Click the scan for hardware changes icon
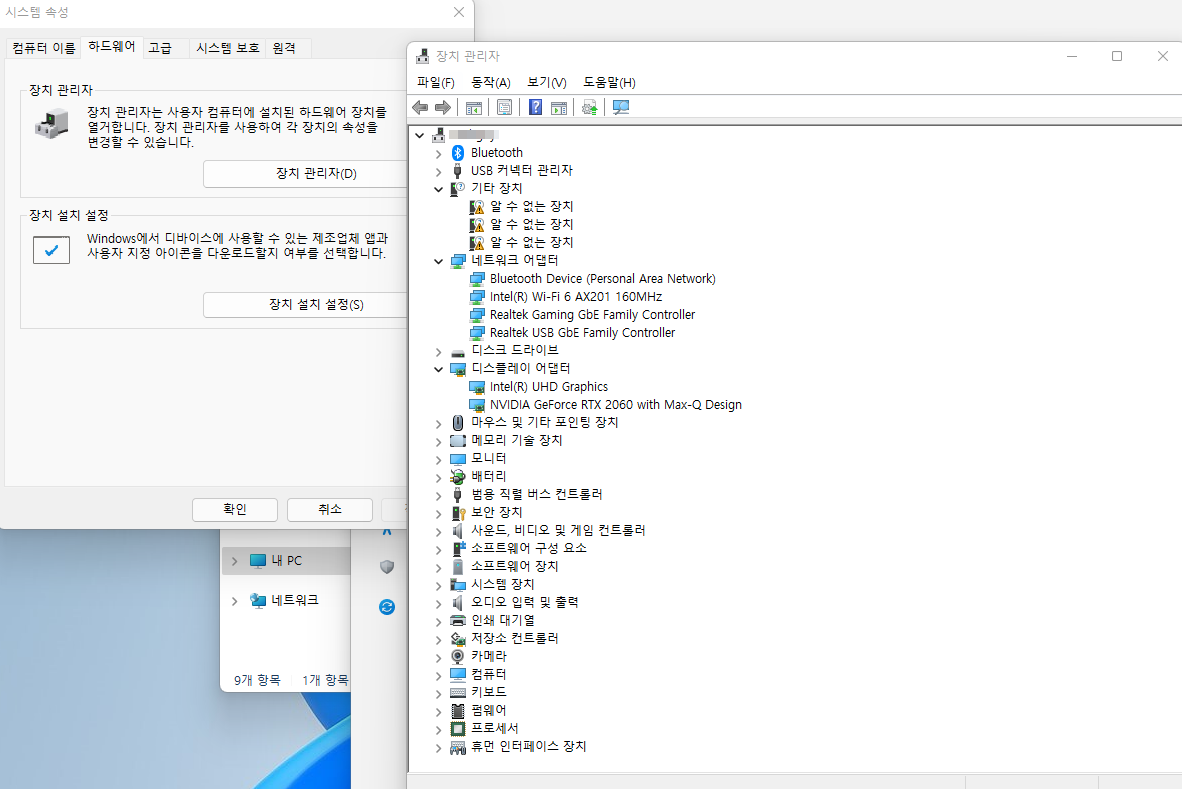The height and width of the screenshot is (789, 1182). pyautogui.click(x=621, y=108)
